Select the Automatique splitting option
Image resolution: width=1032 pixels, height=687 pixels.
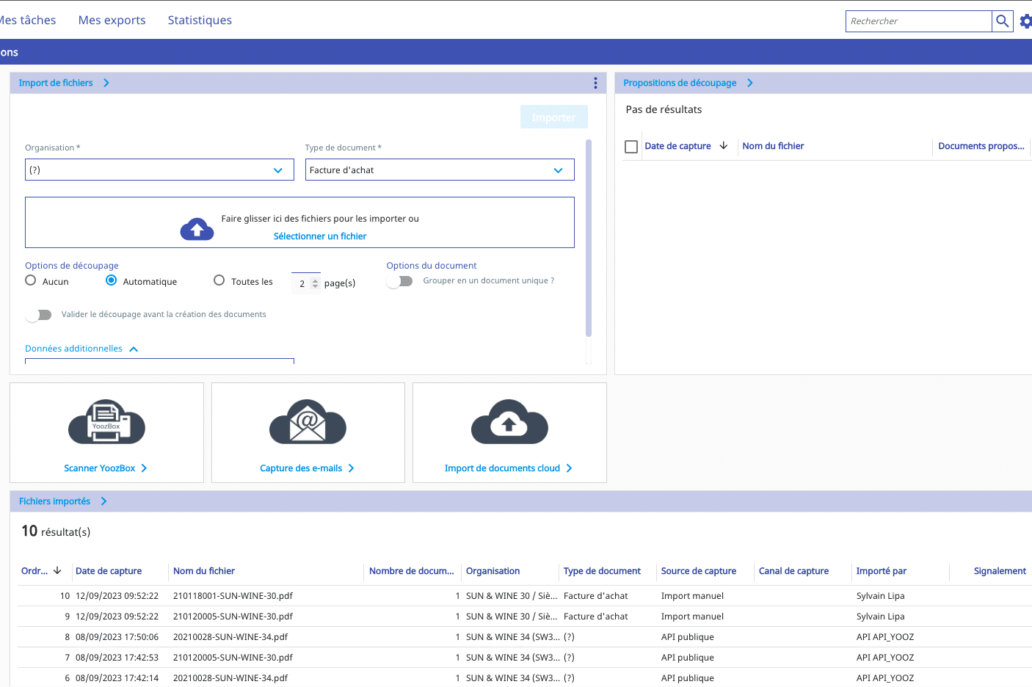click(x=111, y=280)
